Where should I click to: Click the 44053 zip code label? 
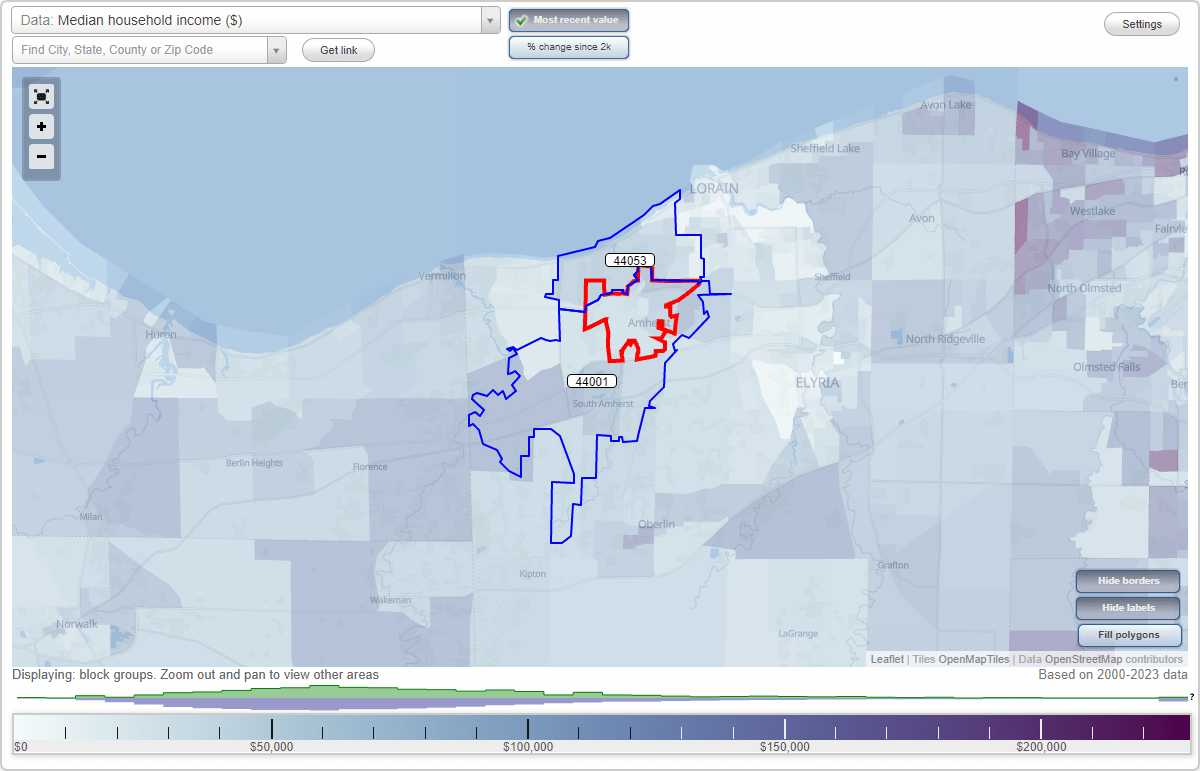pos(630,260)
